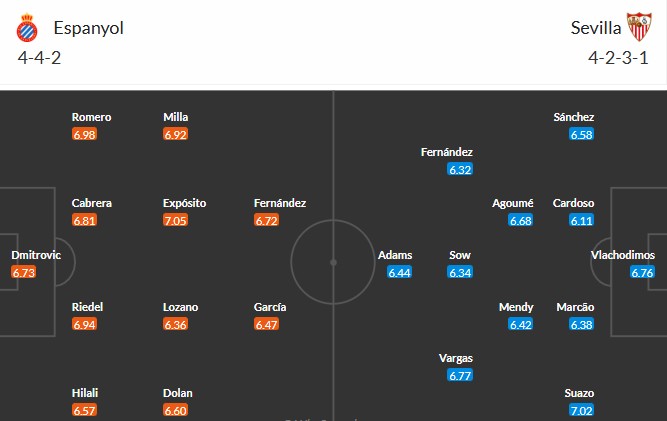
Task: Open player Expósito's profile
Action: click(184, 203)
